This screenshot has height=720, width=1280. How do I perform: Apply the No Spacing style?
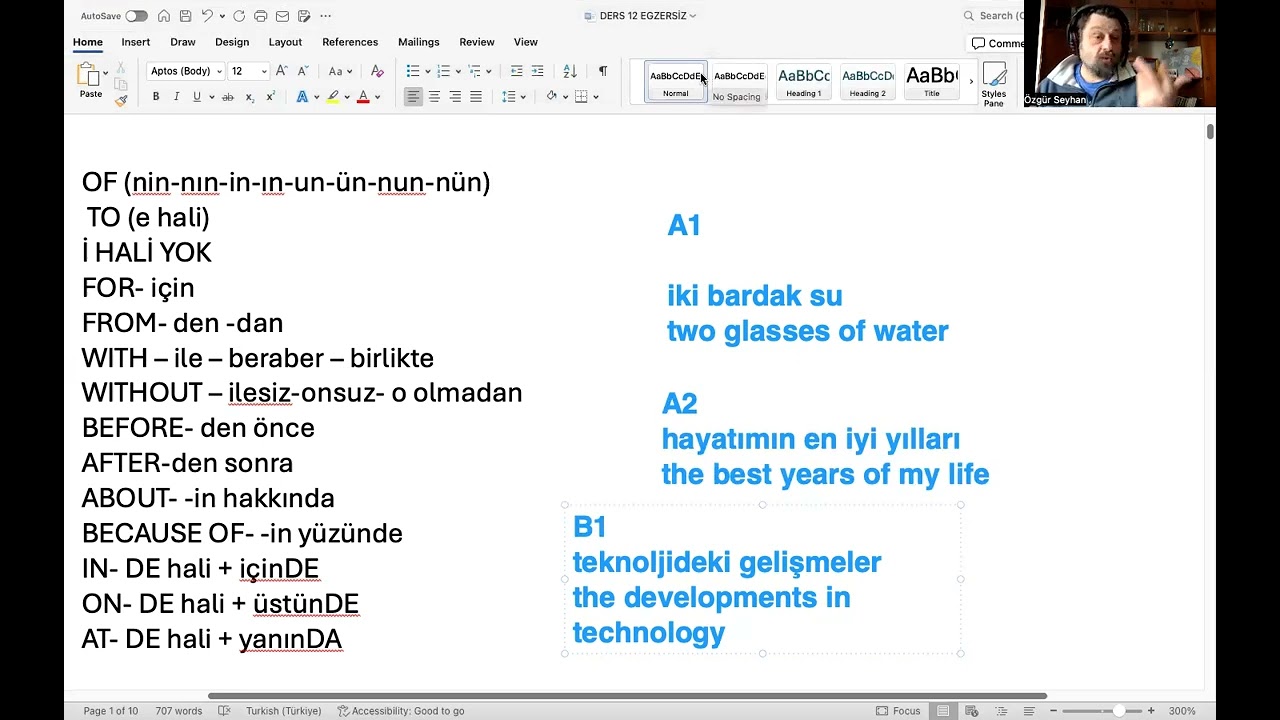point(739,82)
